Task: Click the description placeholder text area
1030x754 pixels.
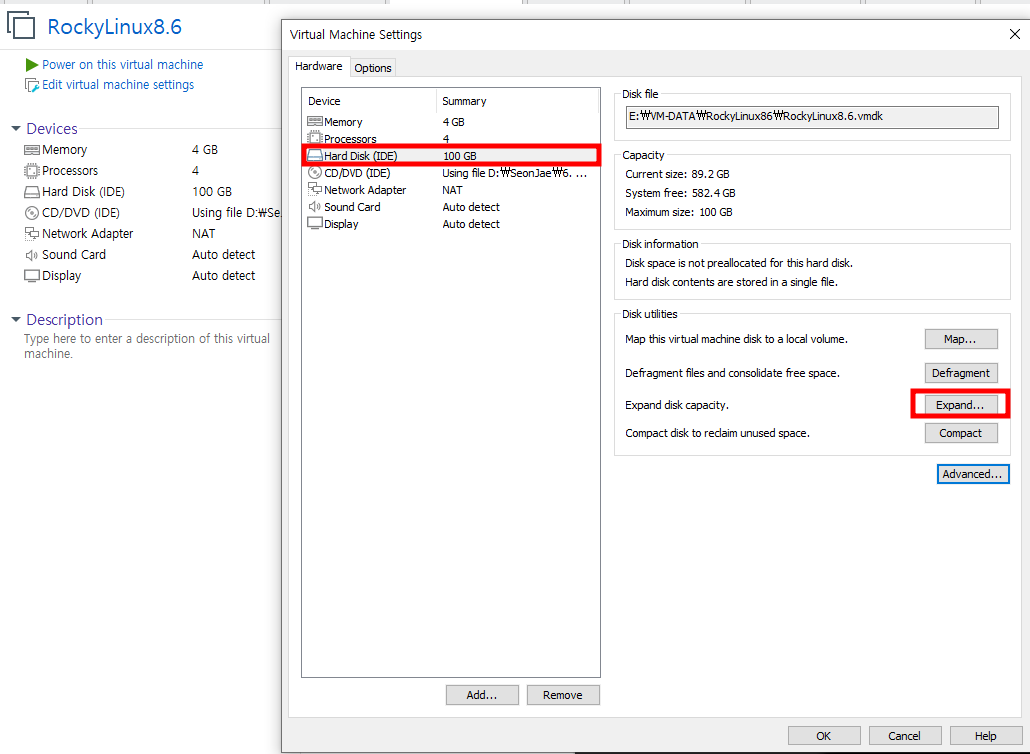Action: tap(147, 346)
